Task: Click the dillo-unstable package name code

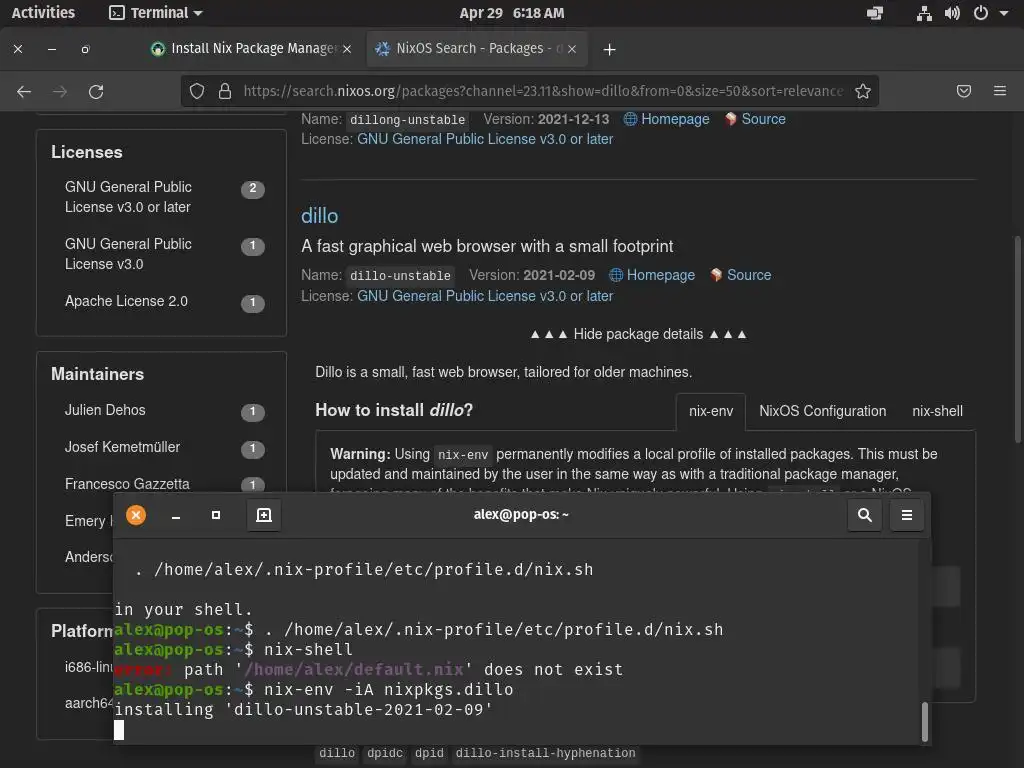Action: [400, 276]
